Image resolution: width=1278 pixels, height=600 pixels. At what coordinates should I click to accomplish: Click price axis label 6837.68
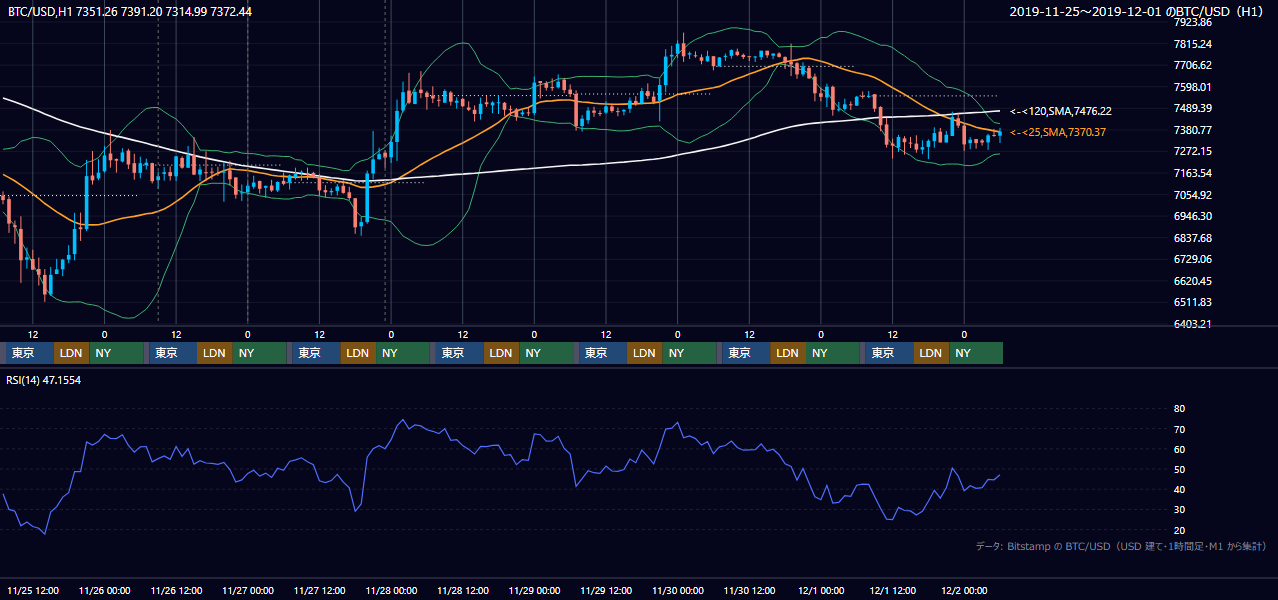(1192, 238)
